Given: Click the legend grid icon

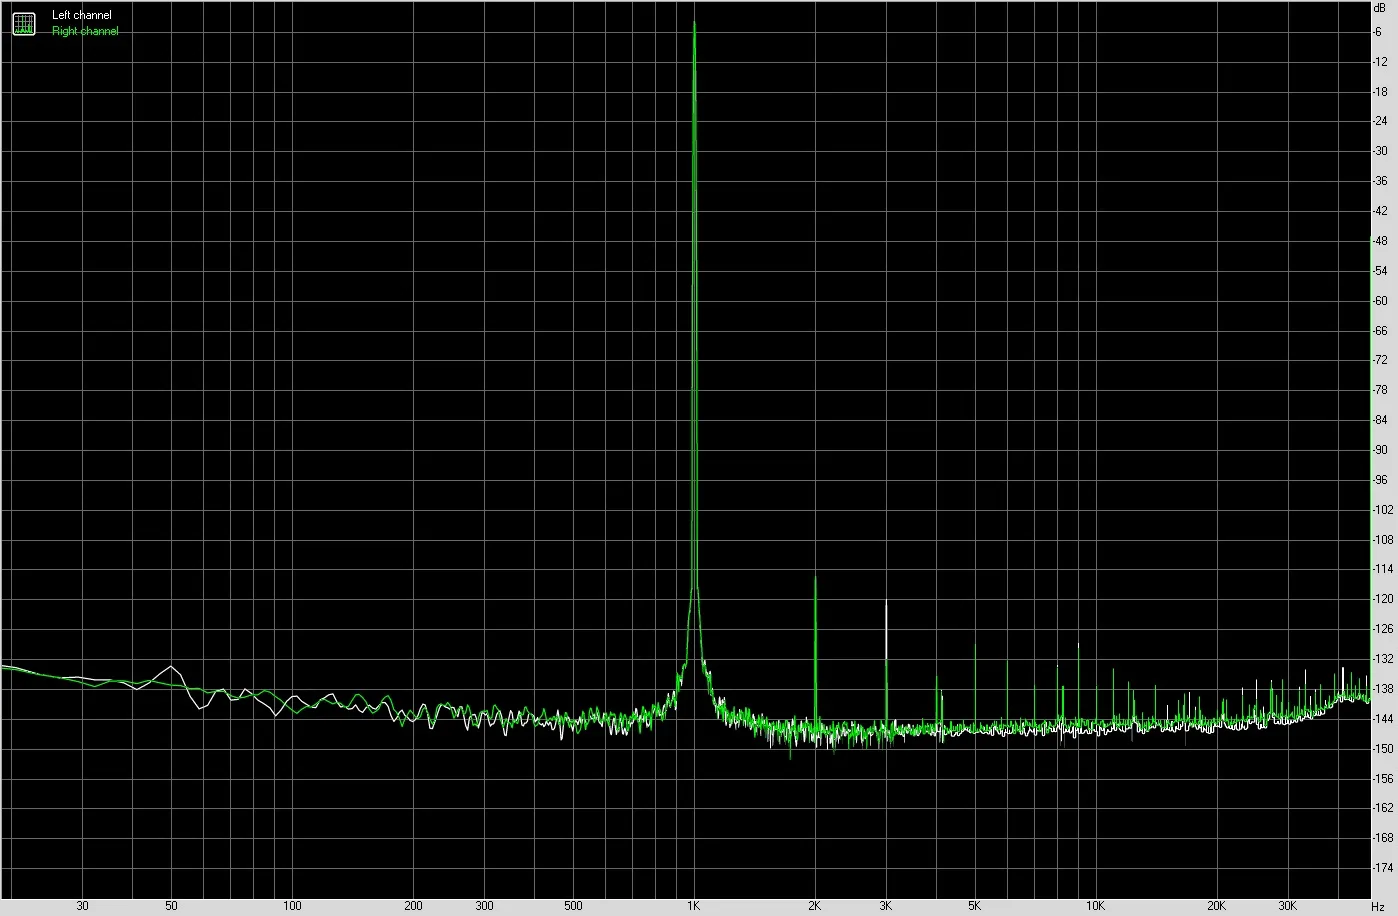Looking at the screenshot, I should 24,23.
